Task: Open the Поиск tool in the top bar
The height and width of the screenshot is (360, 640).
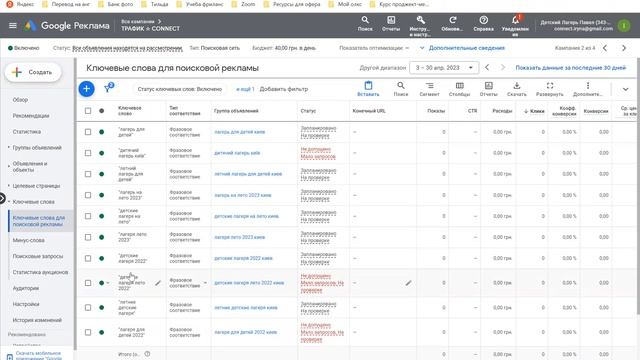Action: [x=365, y=23]
